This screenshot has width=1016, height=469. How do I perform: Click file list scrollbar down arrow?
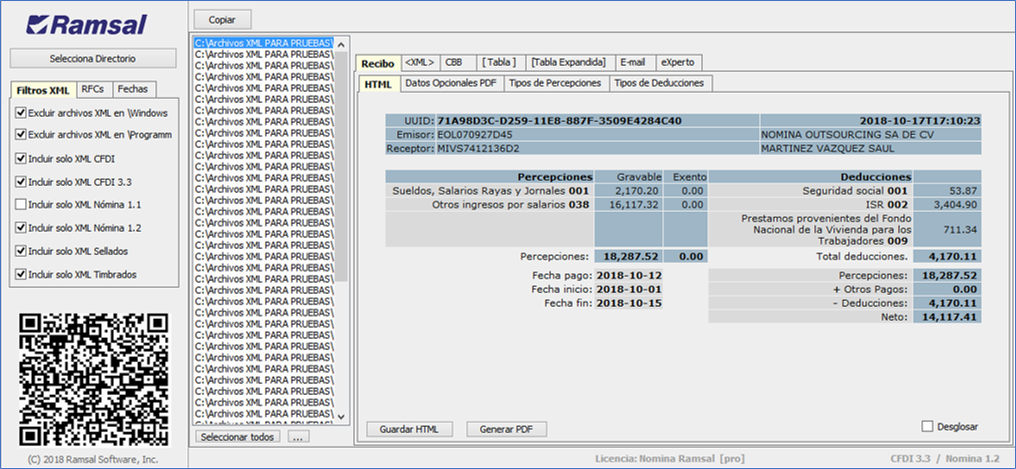[x=341, y=417]
